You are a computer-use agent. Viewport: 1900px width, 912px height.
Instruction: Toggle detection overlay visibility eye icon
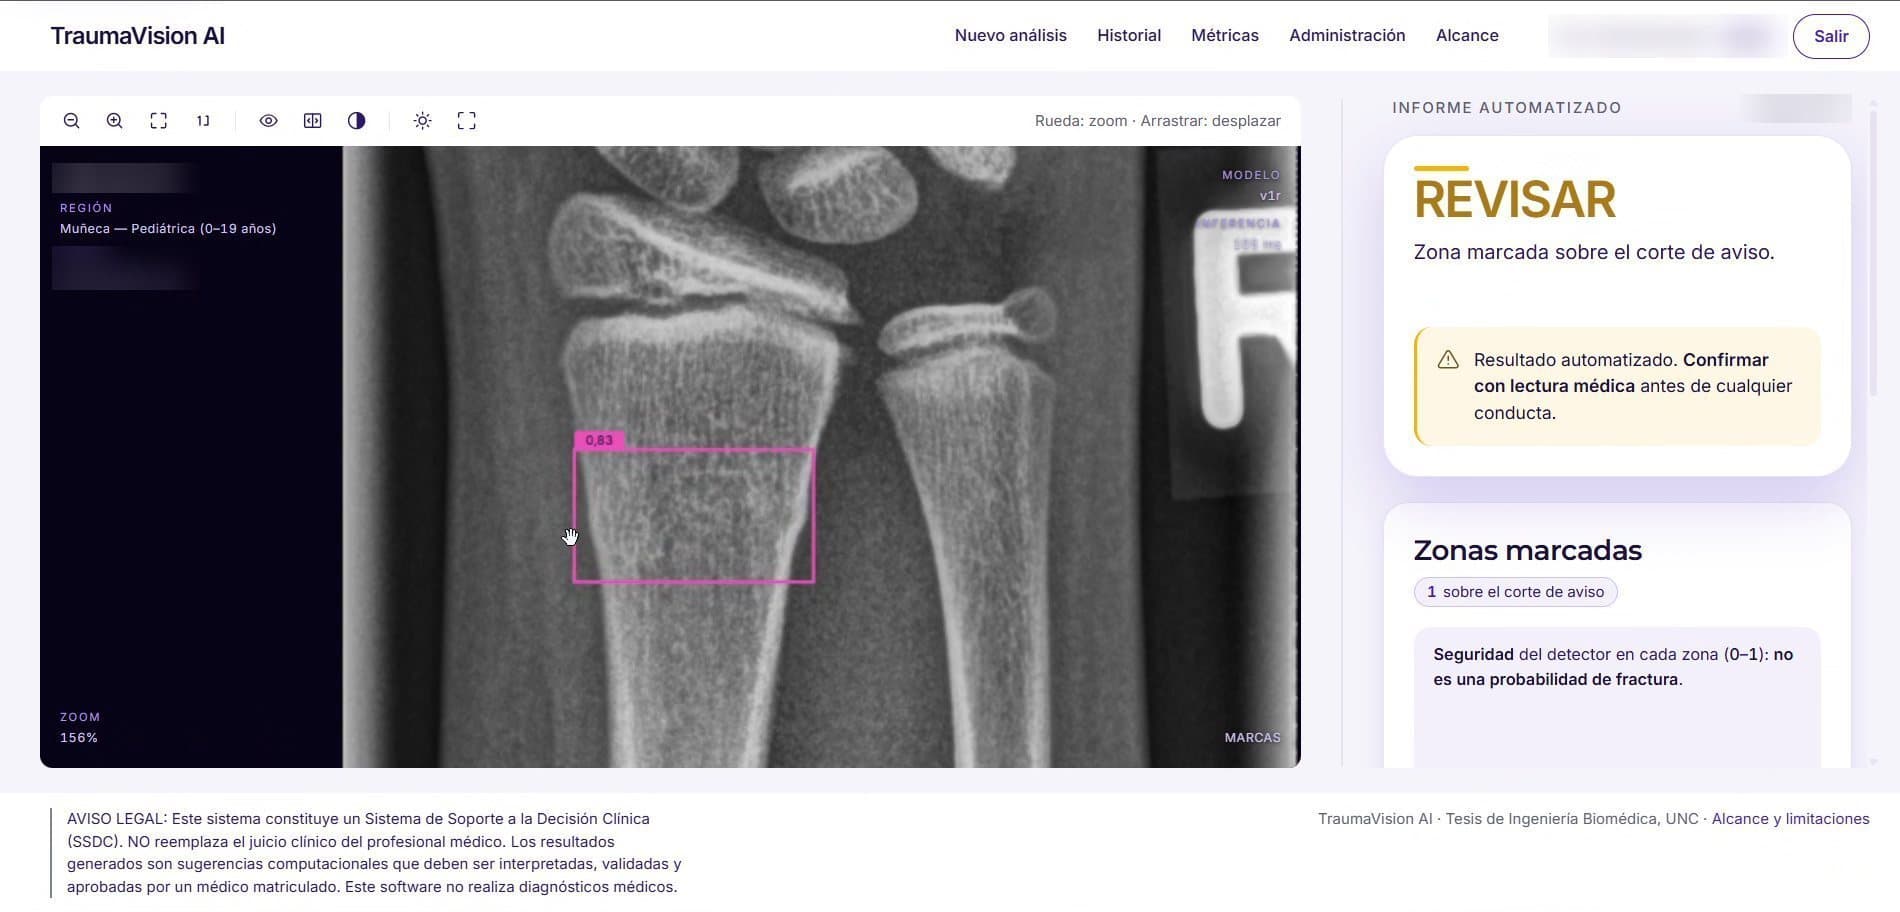[x=269, y=121]
